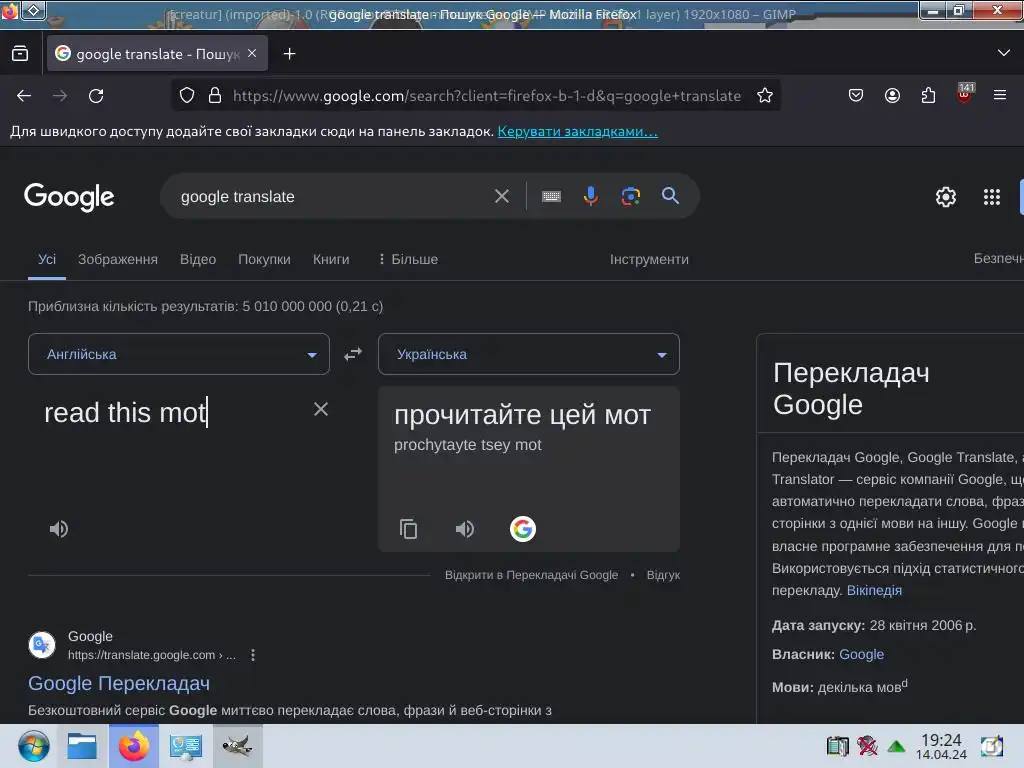The image size is (1024, 768).
Task: Clear the Google search box with the X
Action: (502, 196)
